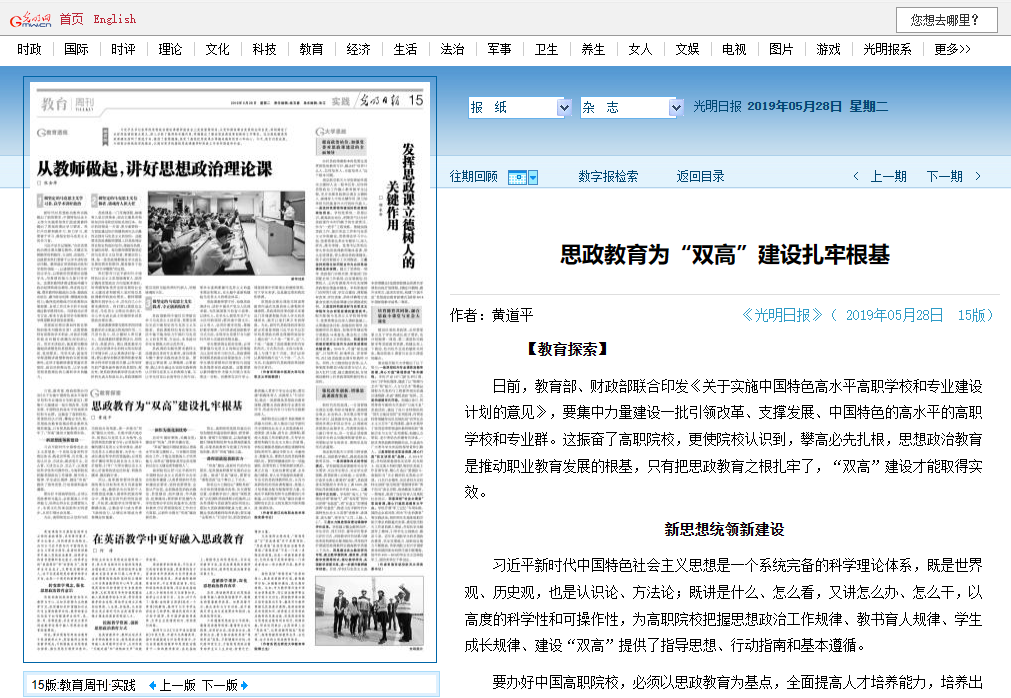Open the 往期回顾 calendar icon
Viewport: 1011px width, 698px height.
click(522, 177)
